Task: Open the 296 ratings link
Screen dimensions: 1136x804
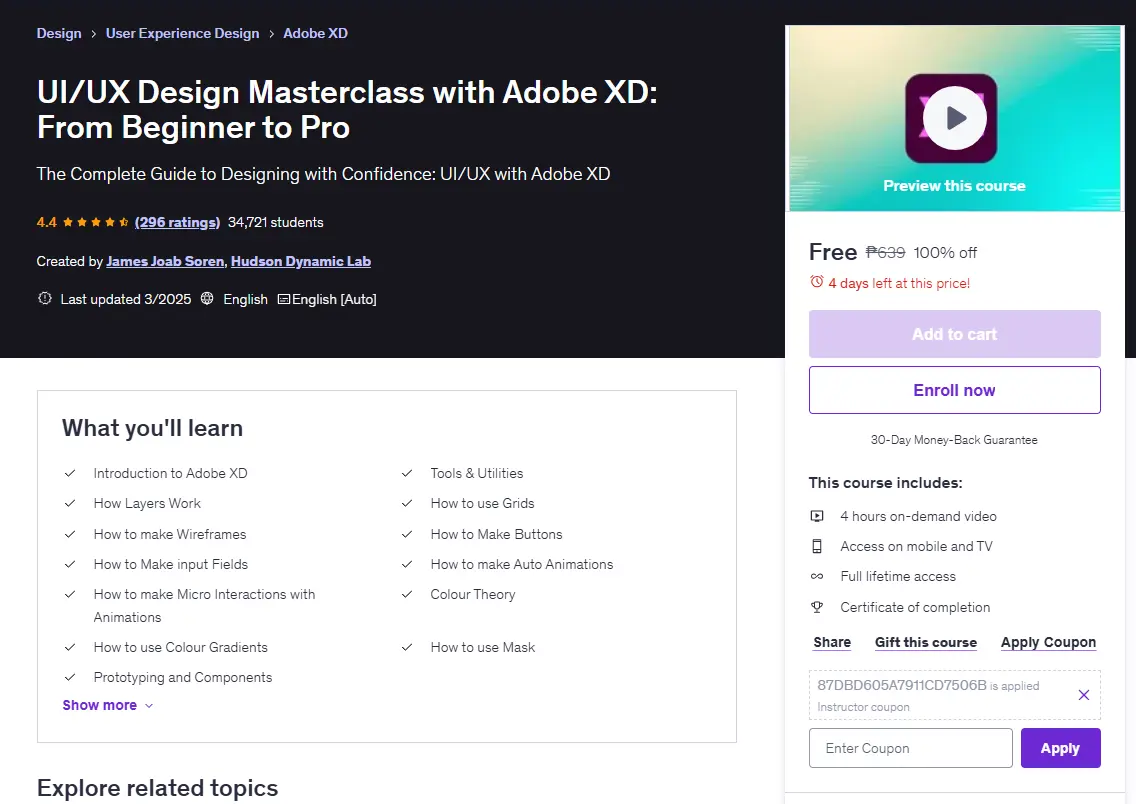Action: (178, 222)
